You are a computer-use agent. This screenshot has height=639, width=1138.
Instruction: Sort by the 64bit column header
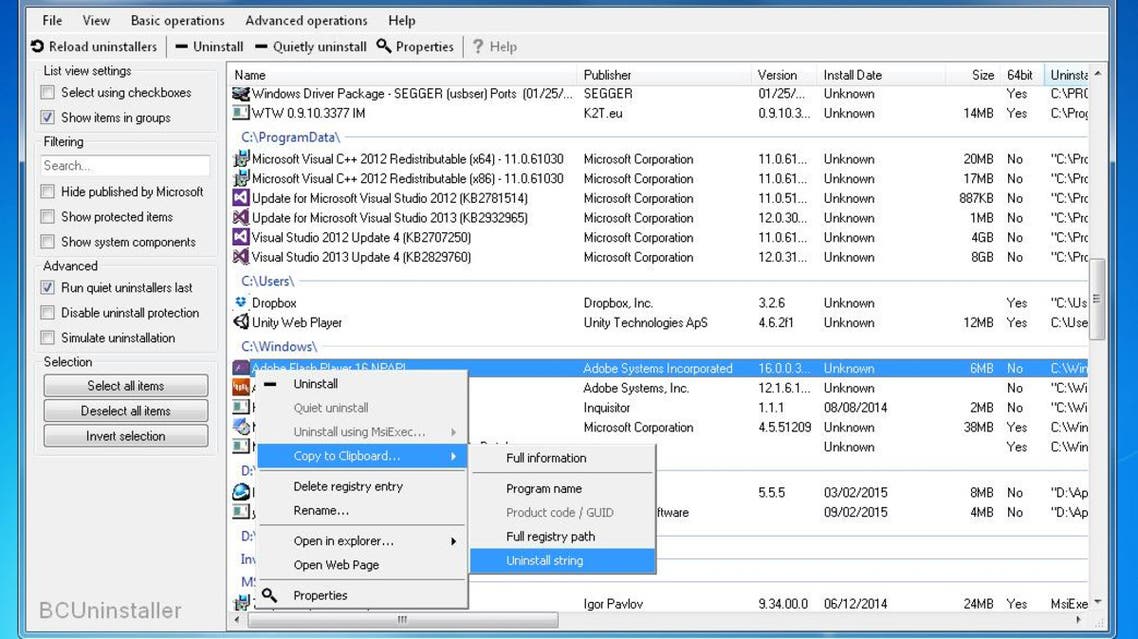point(1022,75)
